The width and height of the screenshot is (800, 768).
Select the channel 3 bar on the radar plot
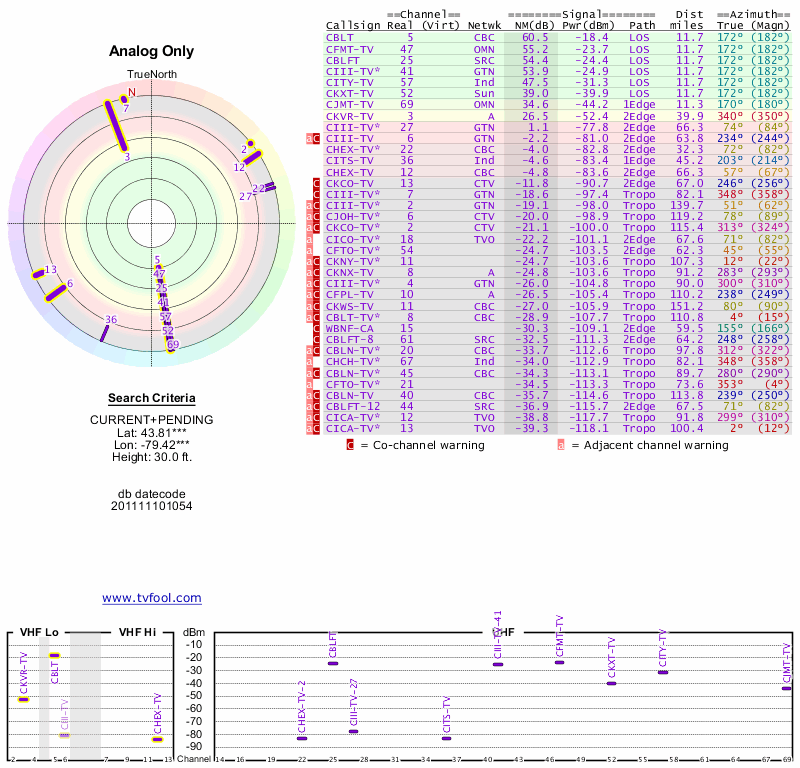(118, 126)
